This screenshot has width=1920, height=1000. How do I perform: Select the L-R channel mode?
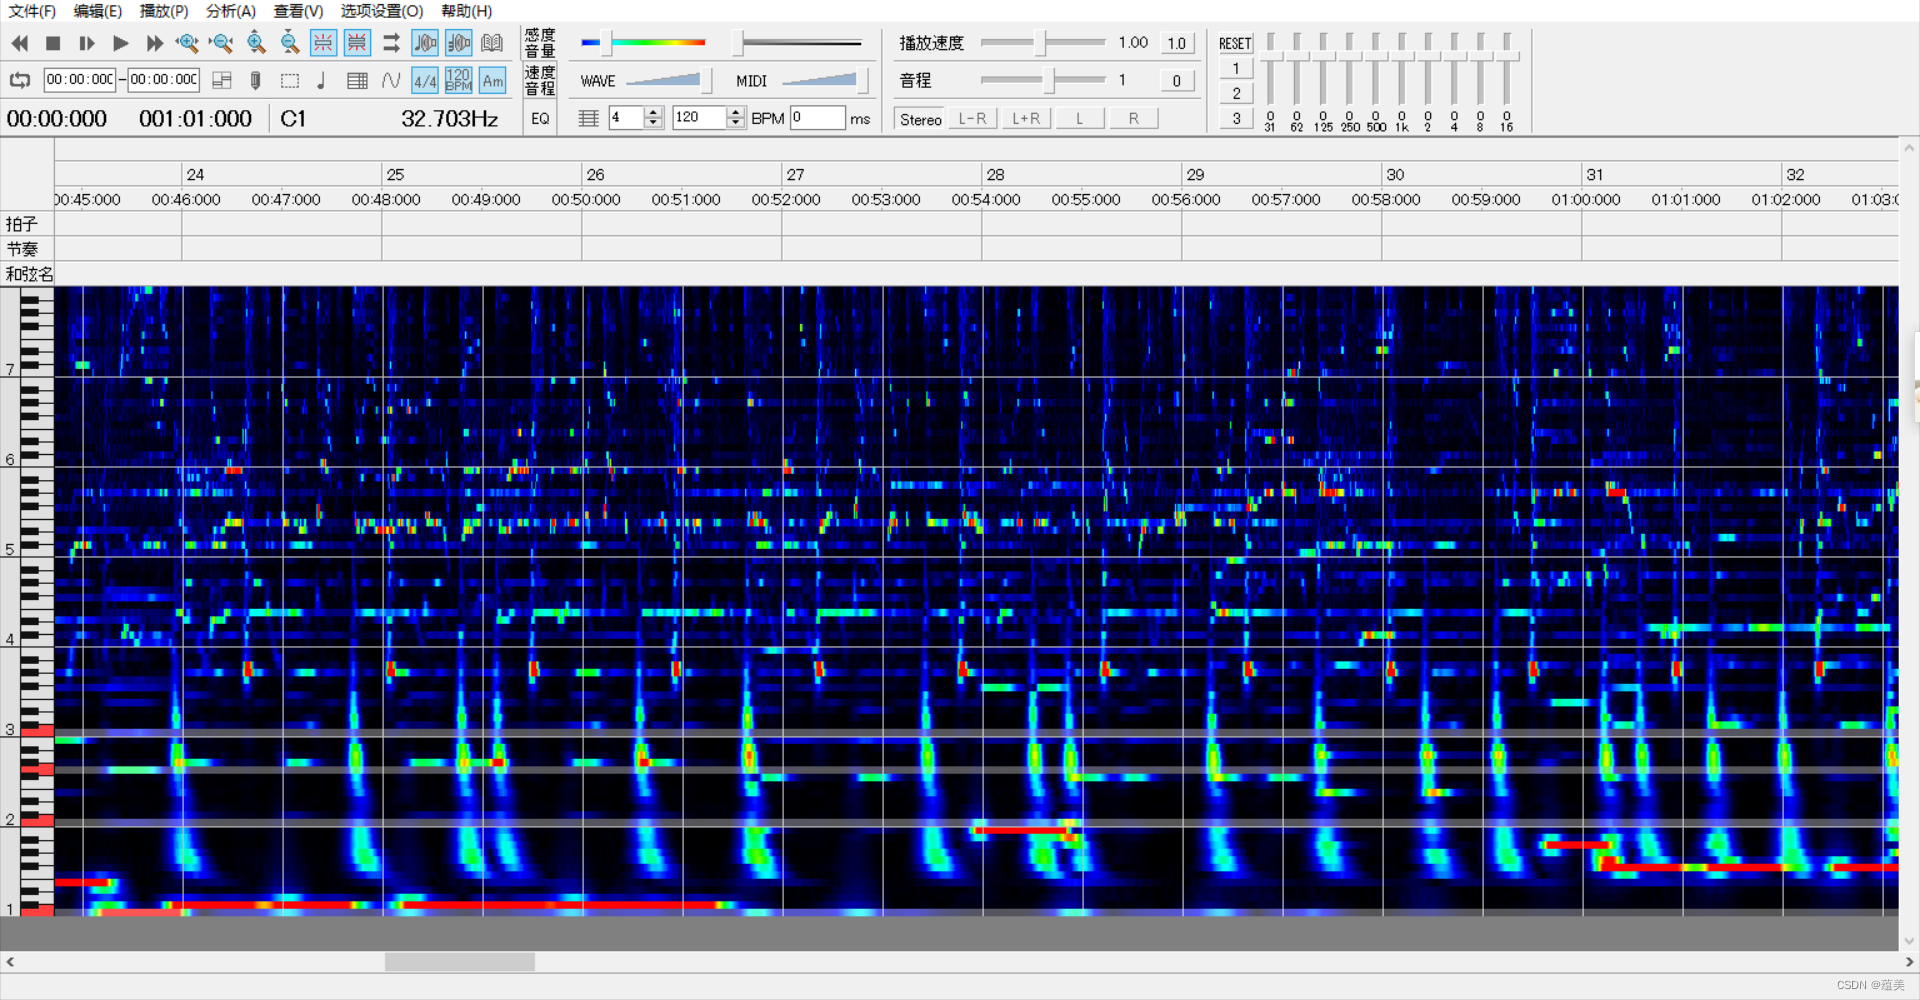pos(973,118)
